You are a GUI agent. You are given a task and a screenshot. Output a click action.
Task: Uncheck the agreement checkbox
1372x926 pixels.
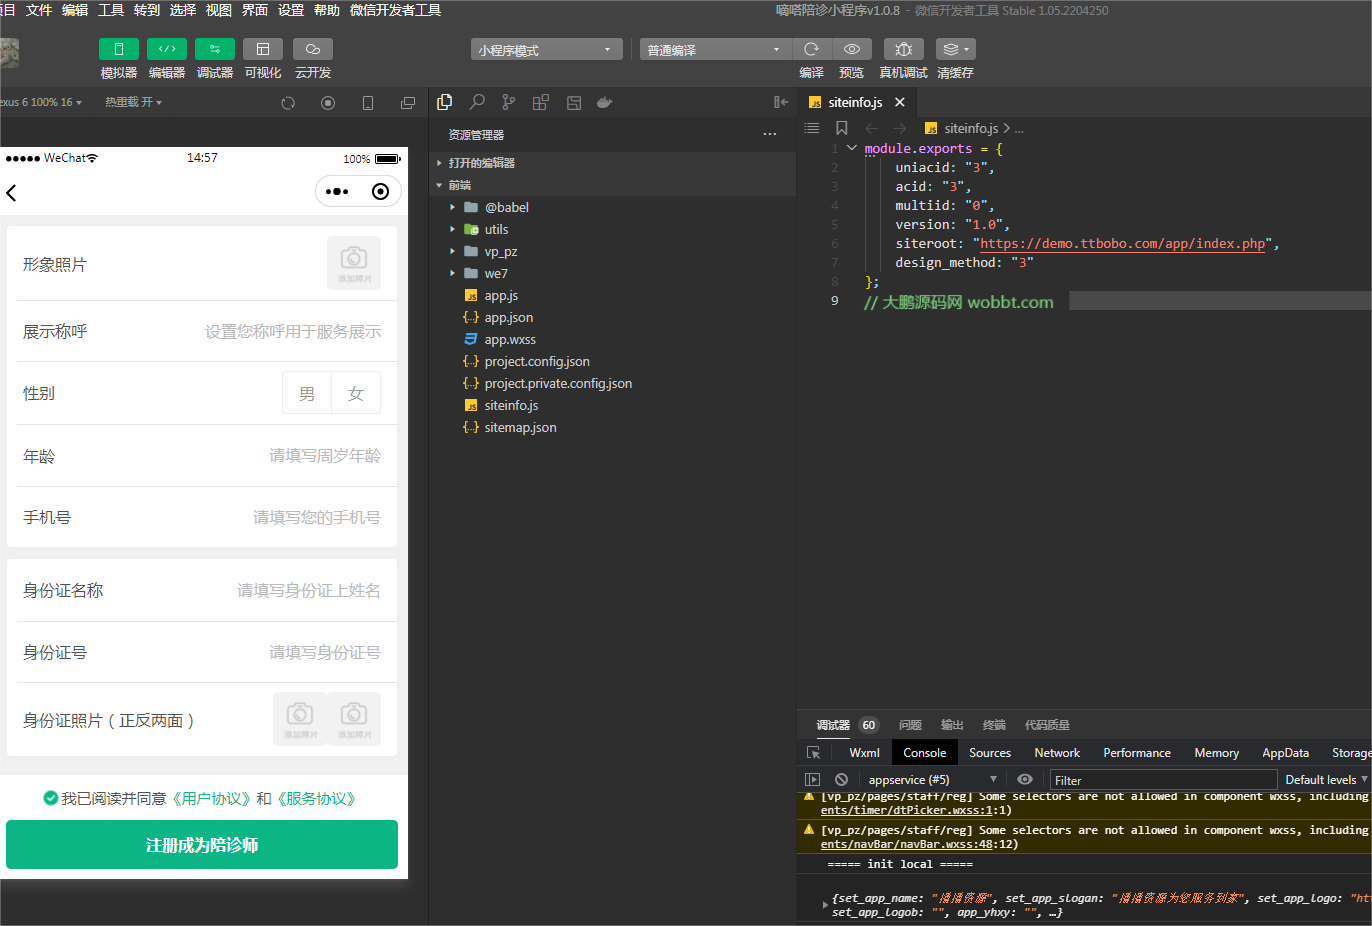click(50, 798)
